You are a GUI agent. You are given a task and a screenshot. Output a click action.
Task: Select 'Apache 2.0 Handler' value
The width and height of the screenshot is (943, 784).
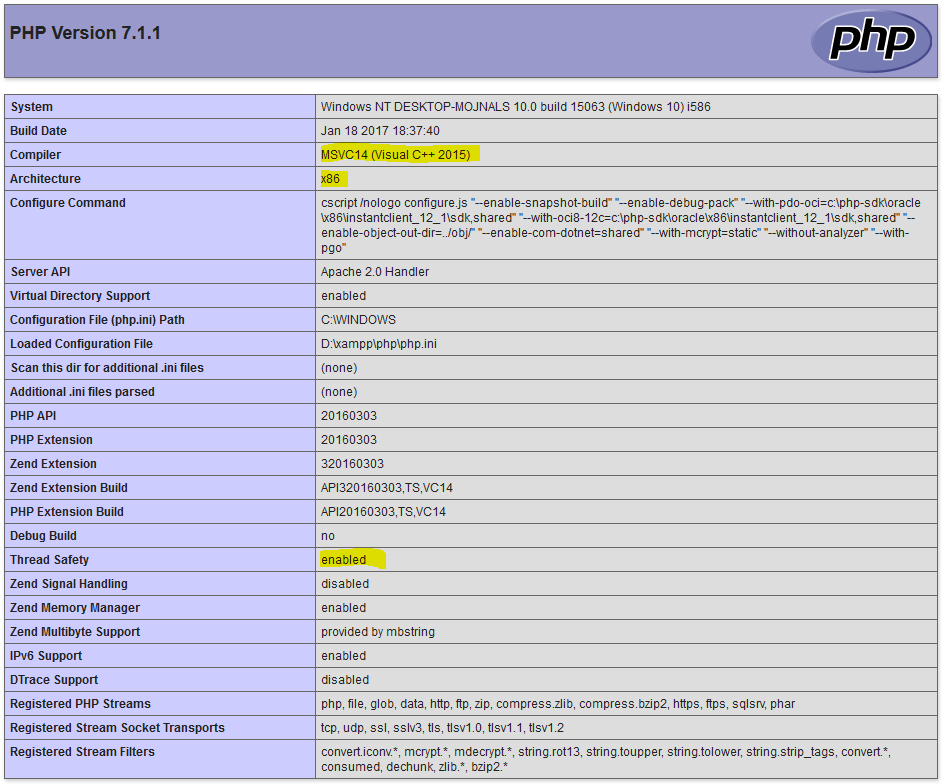click(375, 272)
